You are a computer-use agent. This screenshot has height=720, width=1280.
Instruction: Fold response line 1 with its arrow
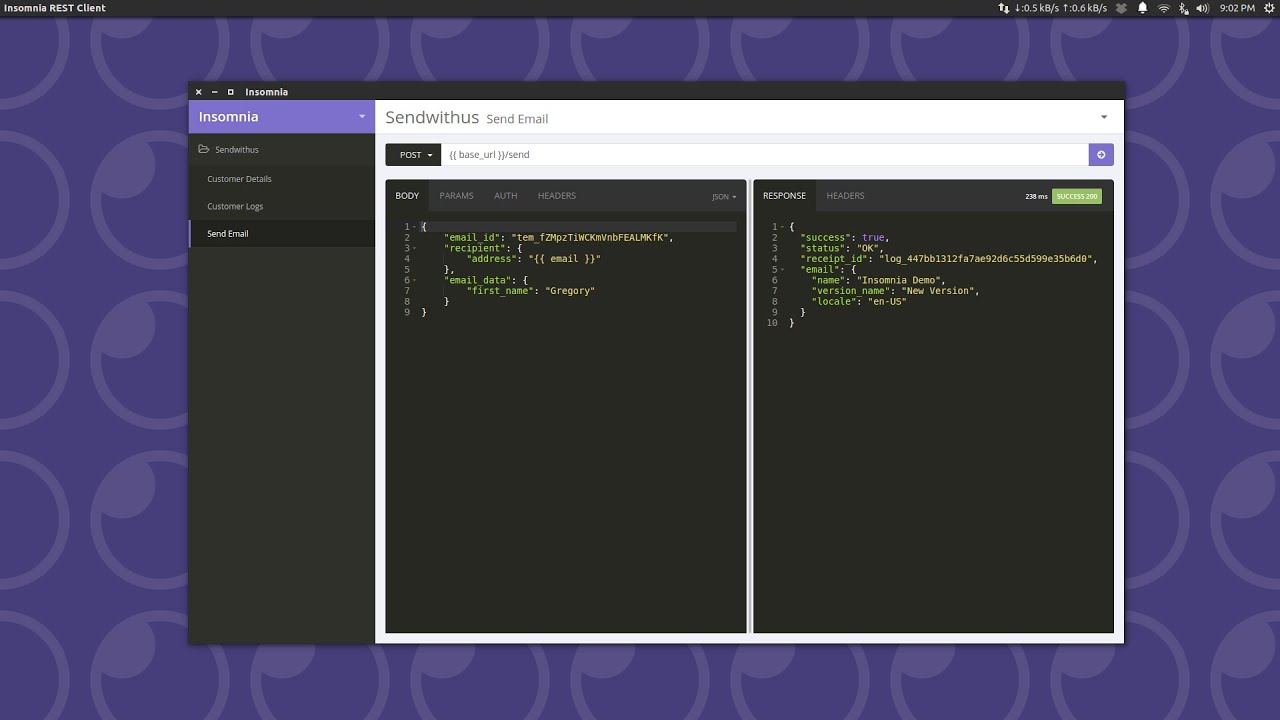(782, 227)
